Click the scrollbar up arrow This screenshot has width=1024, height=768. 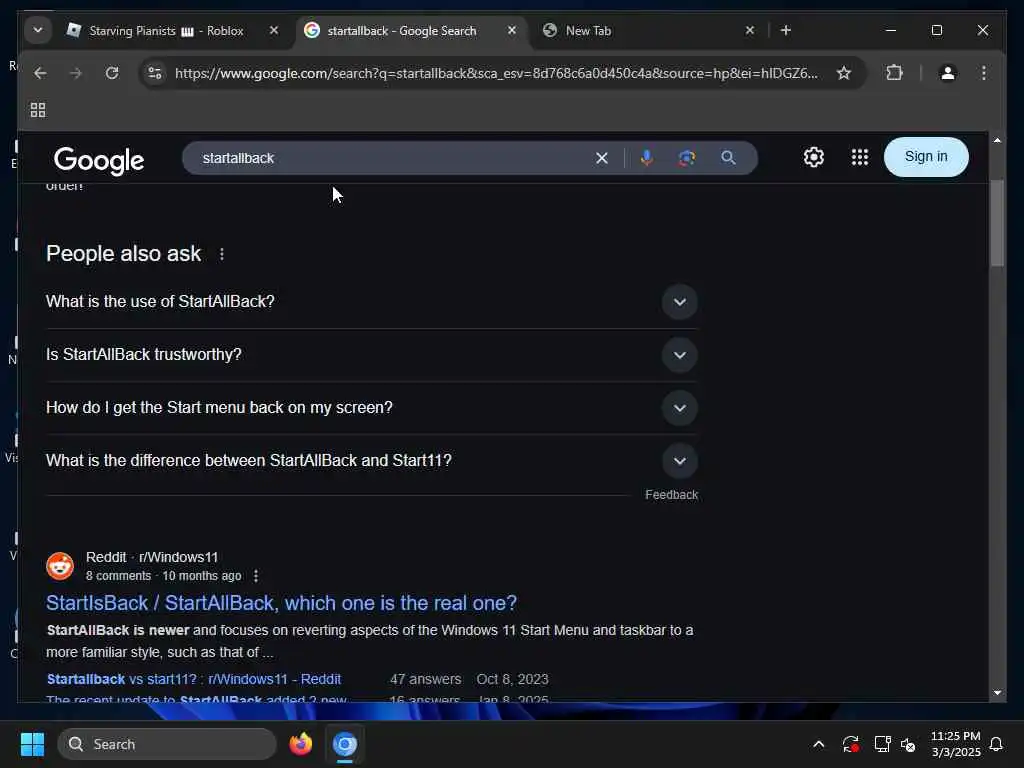997,140
